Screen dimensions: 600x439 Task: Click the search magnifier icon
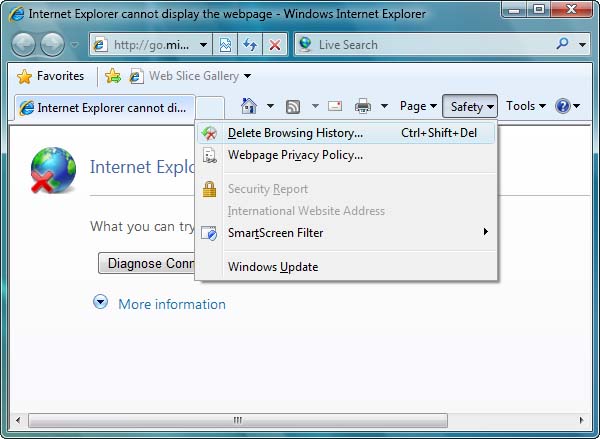(562, 44)
